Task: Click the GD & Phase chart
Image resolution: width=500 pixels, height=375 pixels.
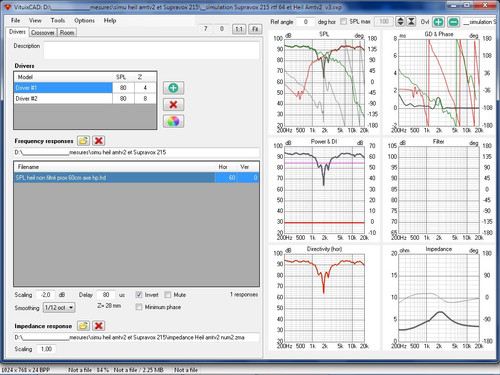Action: 439,82
